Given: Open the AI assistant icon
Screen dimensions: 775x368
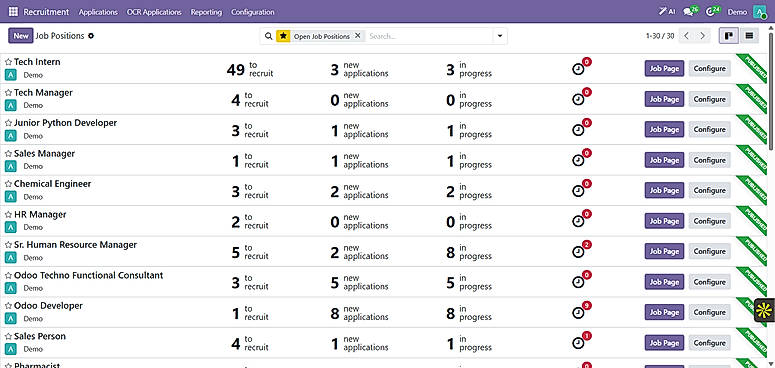Looking at the screenshot, I should point(667,12).
